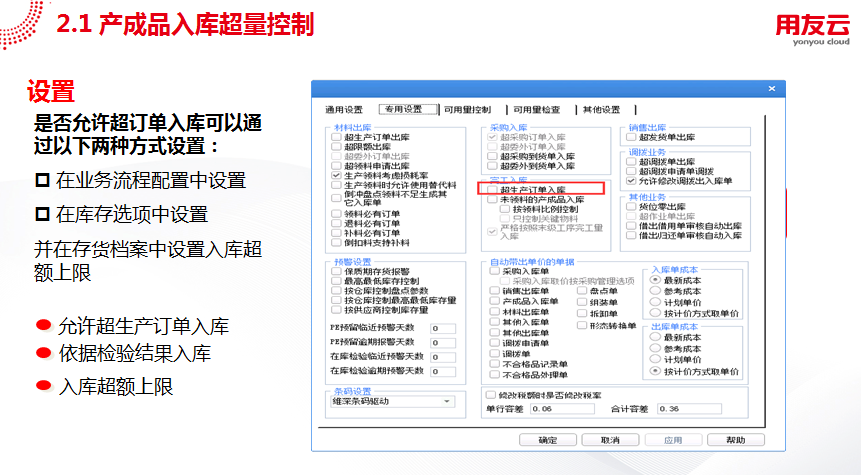Image resolution: width=861 pixels, height=475 pixels.
Task: Choose 参考成本 under 出库单成本
Action: tap(655, 349)
